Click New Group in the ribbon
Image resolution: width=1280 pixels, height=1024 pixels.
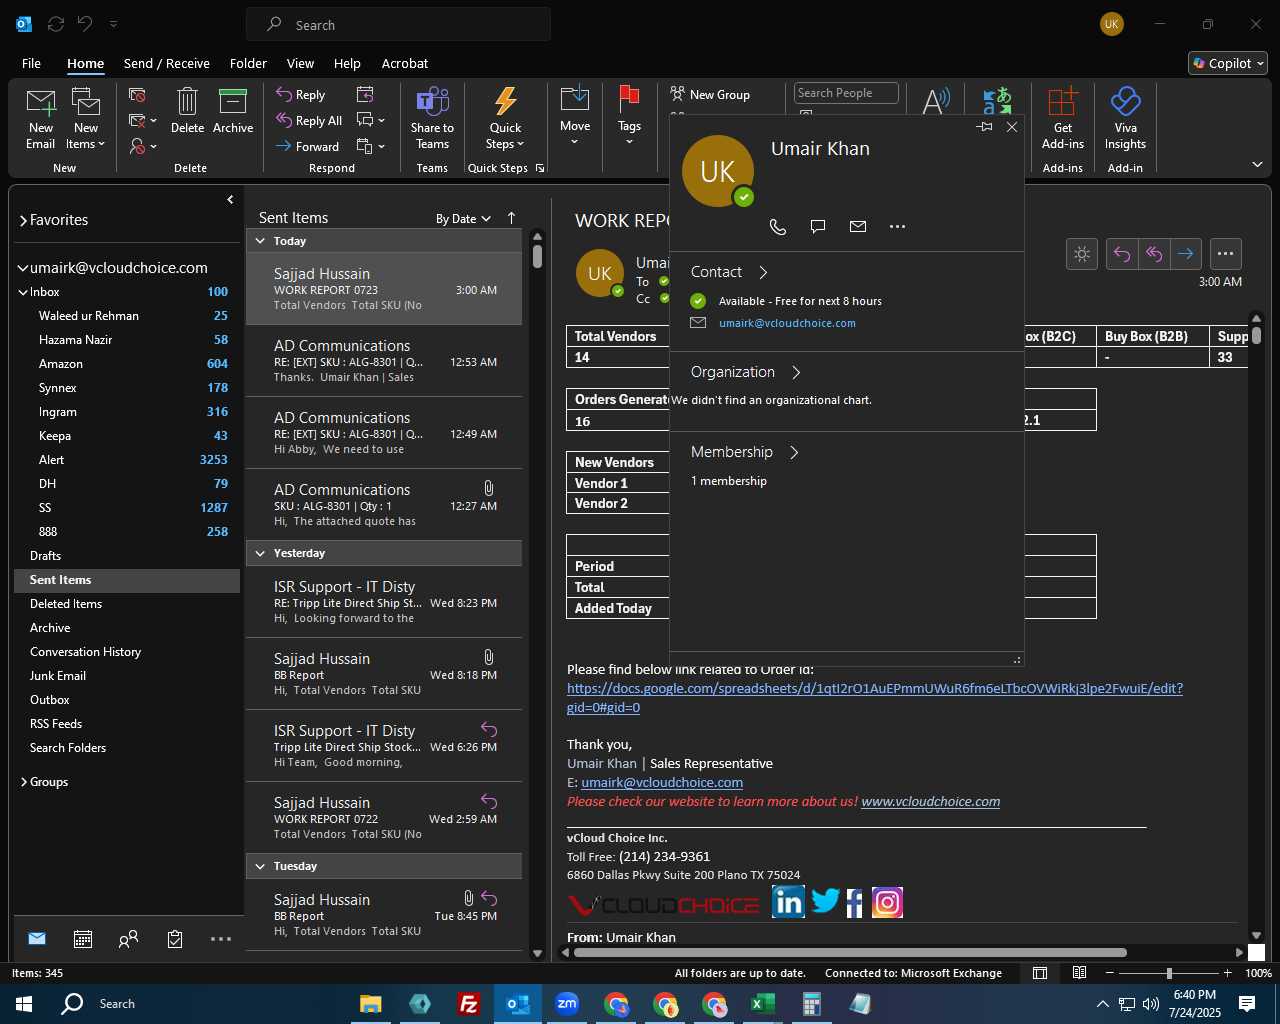click(710, 94)
